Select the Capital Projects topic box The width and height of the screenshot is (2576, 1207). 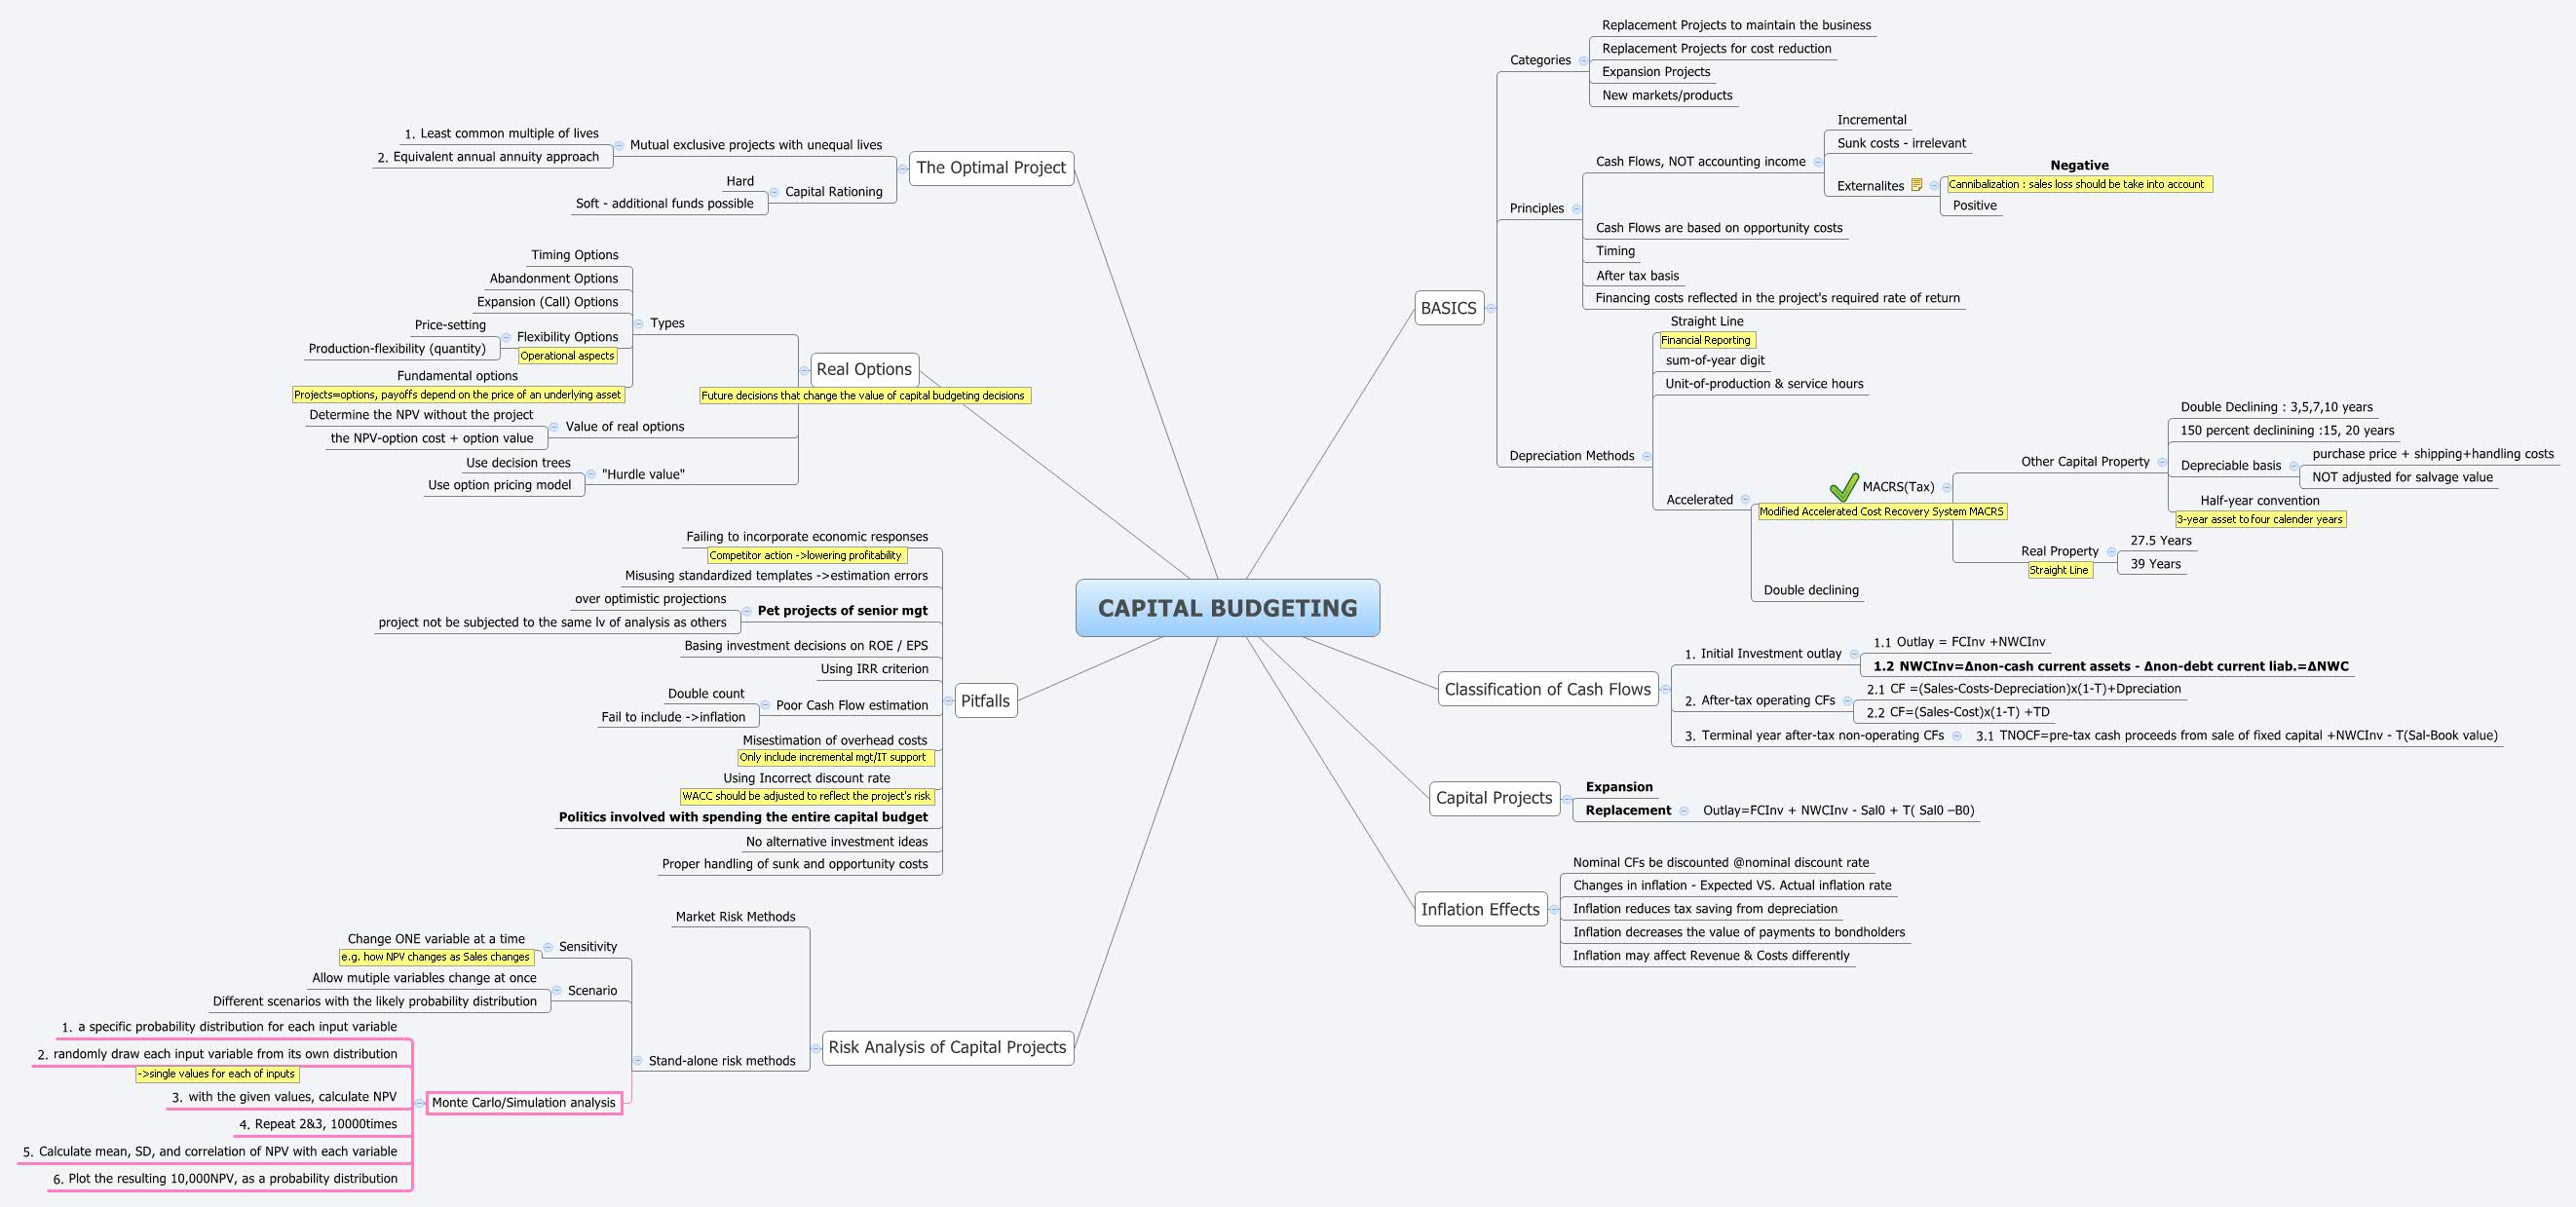(1493, 798)
